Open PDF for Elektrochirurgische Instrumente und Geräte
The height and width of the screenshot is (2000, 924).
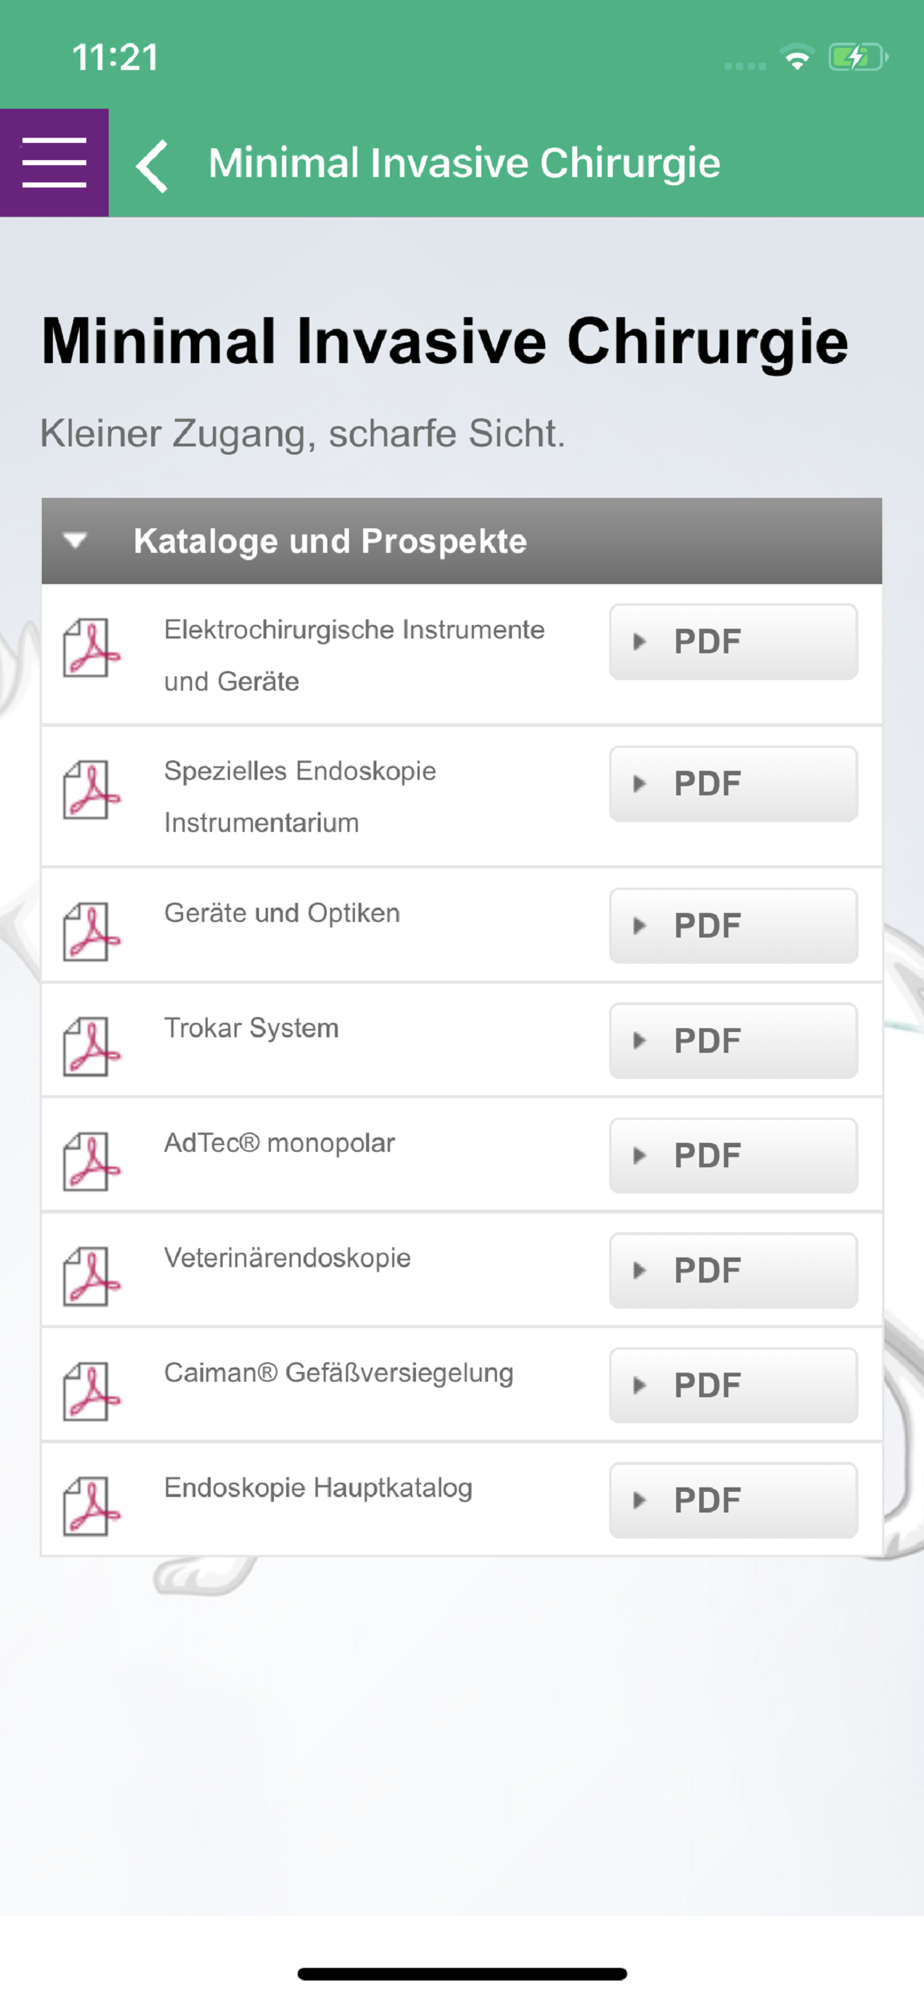pyautogui.click(x=733, y=642)
